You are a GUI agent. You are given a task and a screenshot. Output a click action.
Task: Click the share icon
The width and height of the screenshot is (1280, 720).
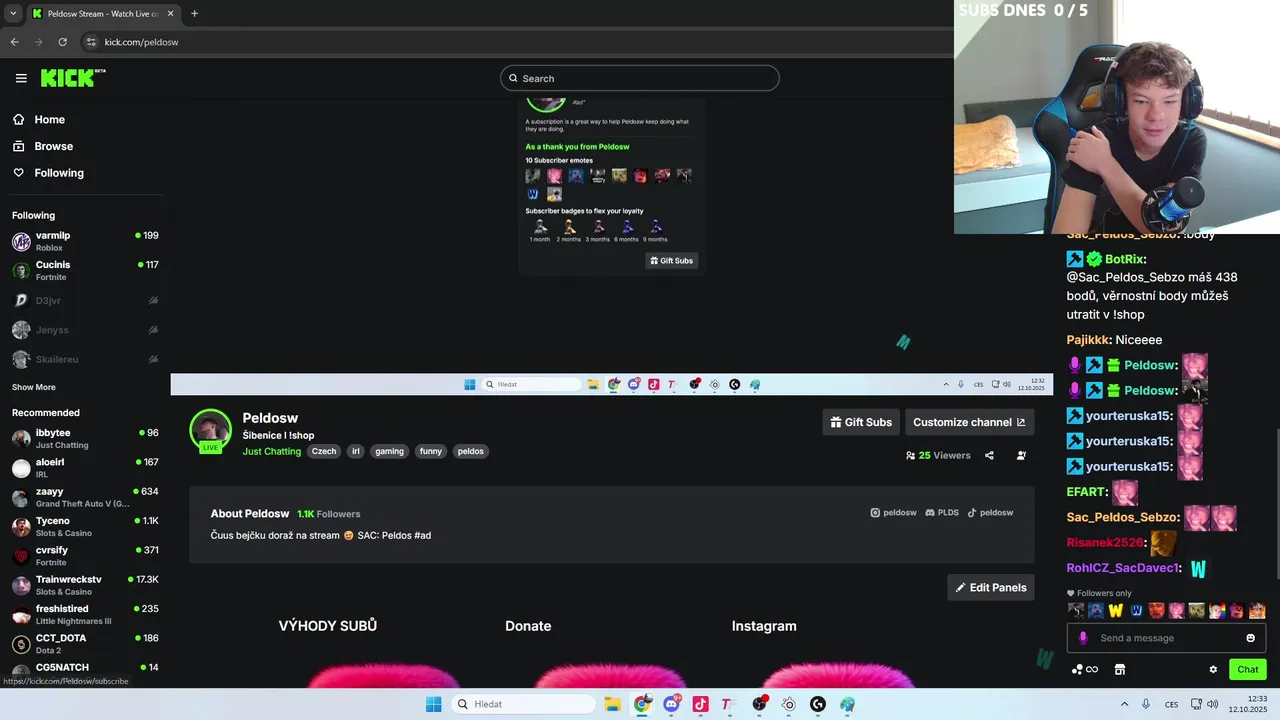[x=989, y=455]
